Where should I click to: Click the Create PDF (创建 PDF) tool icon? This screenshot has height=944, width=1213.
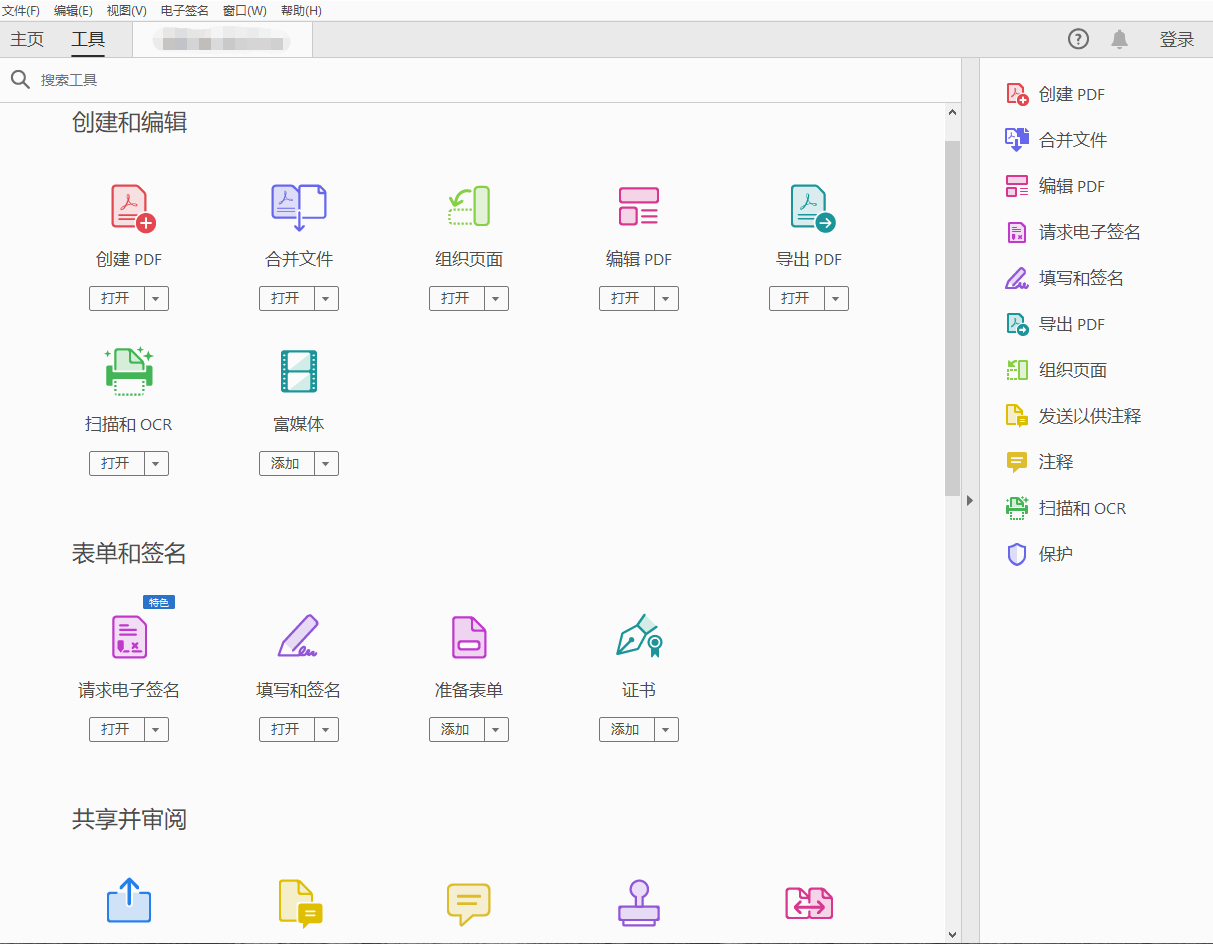(131, 208)
